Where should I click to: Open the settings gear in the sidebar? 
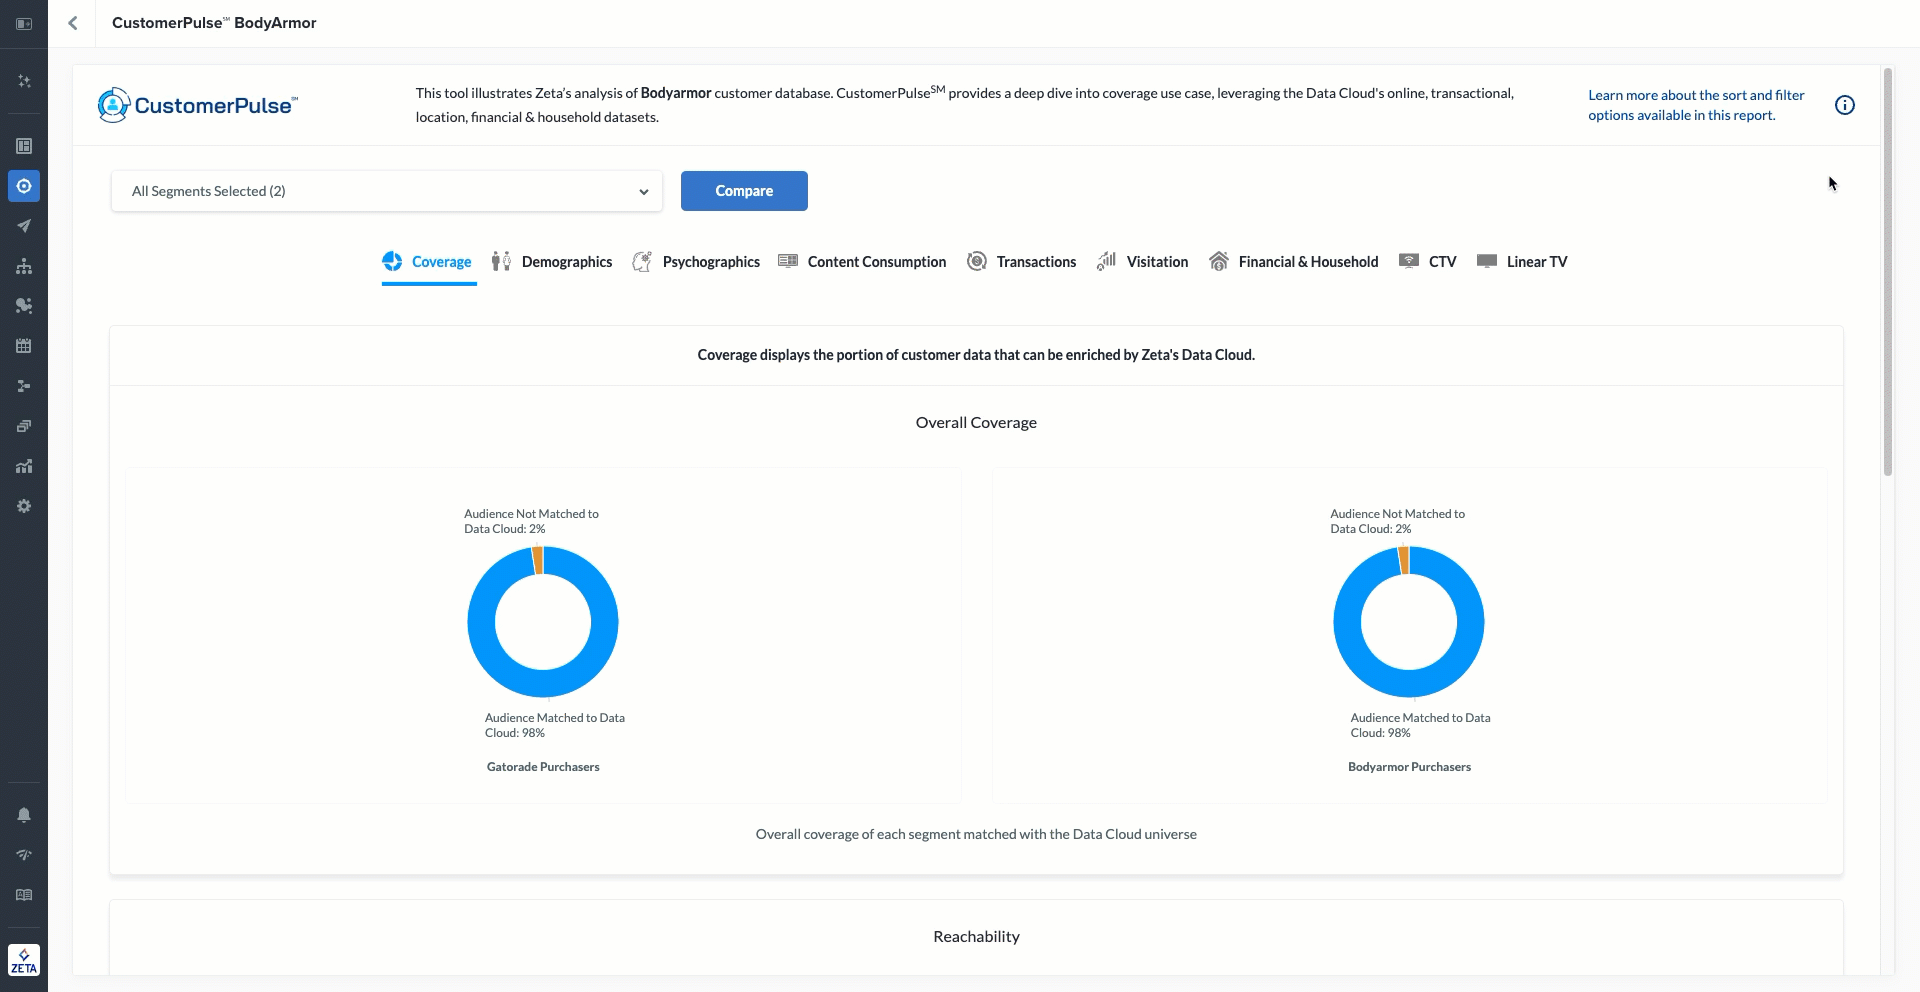point(24,506)
